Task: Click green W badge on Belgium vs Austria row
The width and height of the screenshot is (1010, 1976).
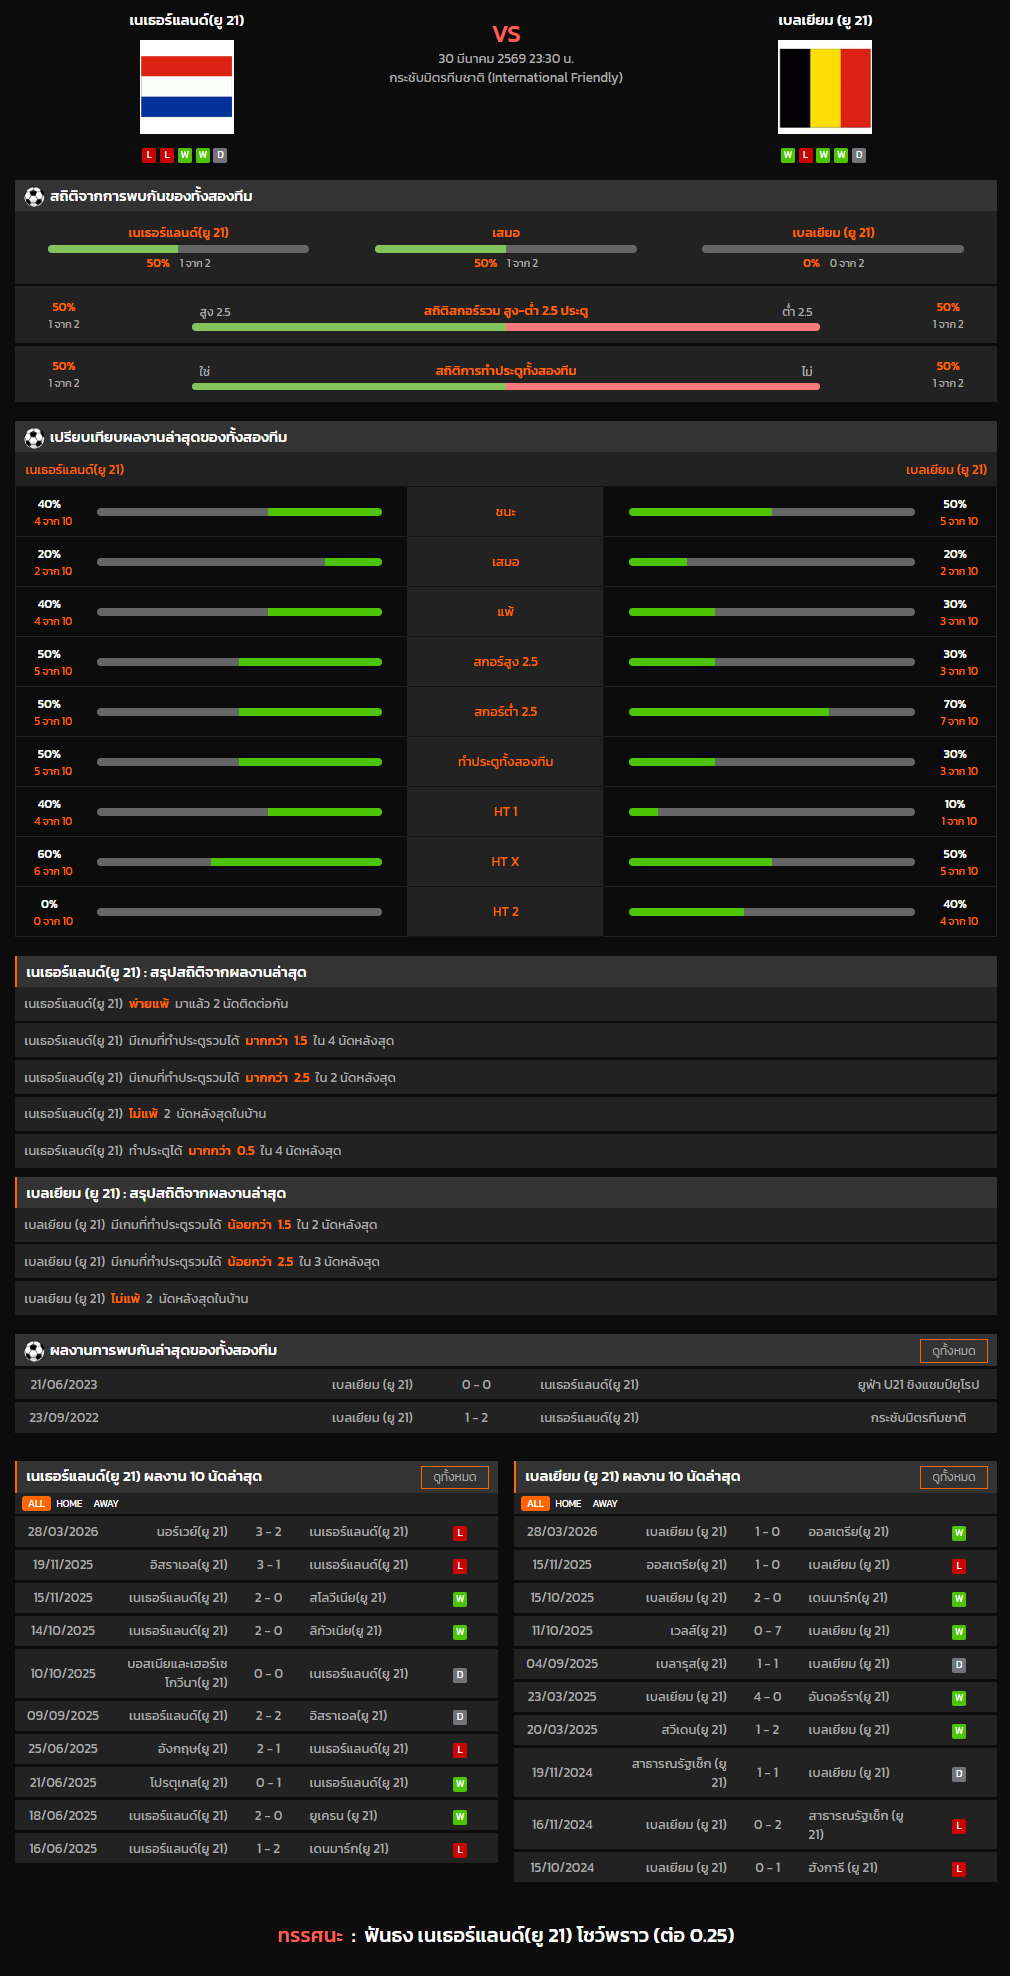Action: point(958,1533)
